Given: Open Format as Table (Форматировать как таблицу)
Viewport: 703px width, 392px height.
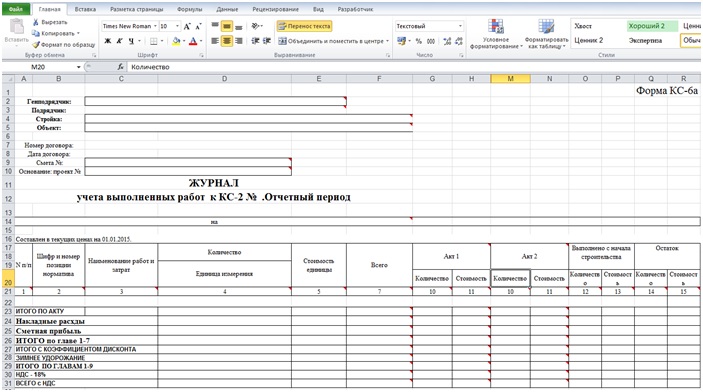Looking at the screenshot, I should (547, 34).
